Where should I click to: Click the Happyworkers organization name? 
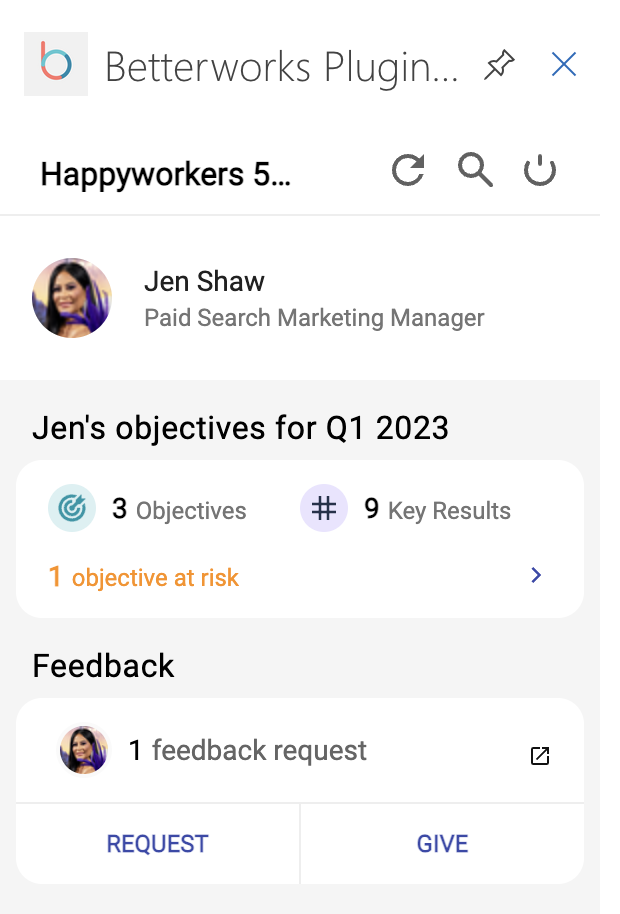tap(165, 174)
